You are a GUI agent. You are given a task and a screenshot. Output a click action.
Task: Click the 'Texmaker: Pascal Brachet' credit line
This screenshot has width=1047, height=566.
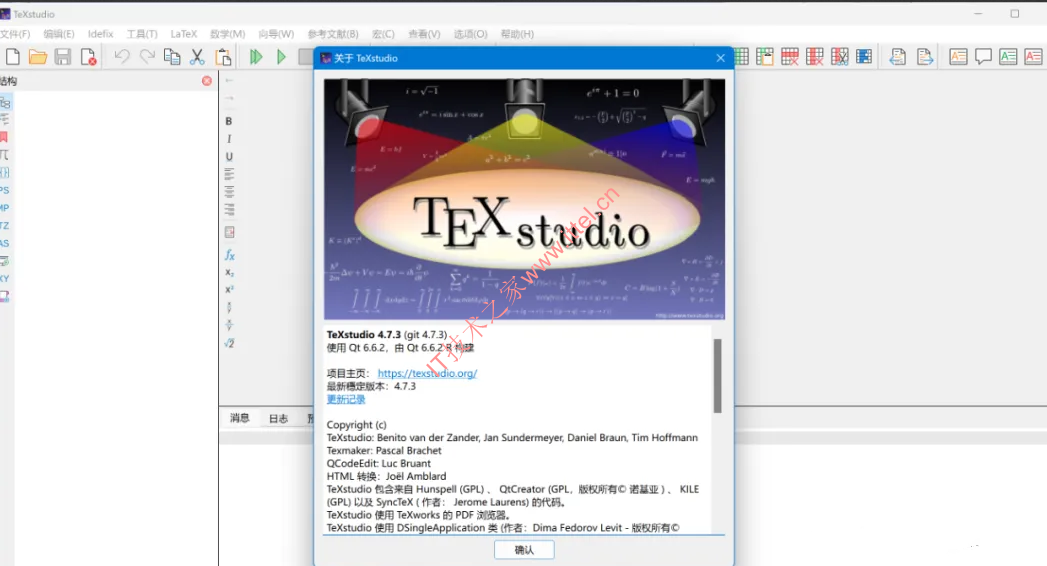(x=384, y=451)
